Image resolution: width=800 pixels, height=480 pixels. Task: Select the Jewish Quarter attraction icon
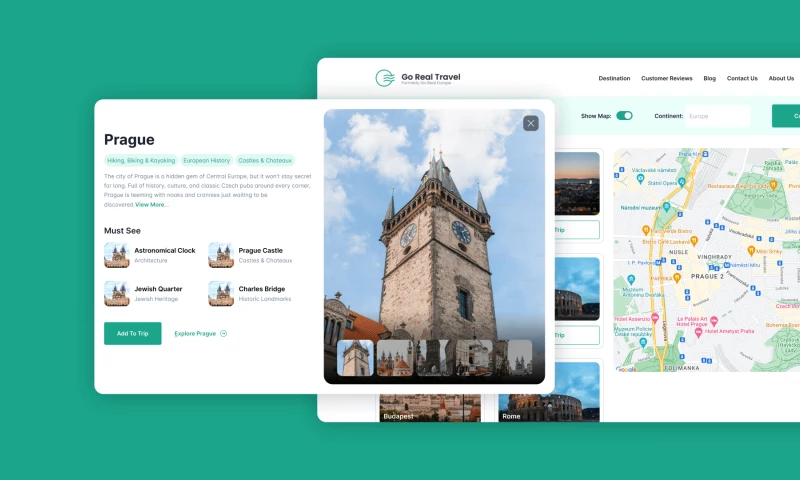click(x=117, y=293)
